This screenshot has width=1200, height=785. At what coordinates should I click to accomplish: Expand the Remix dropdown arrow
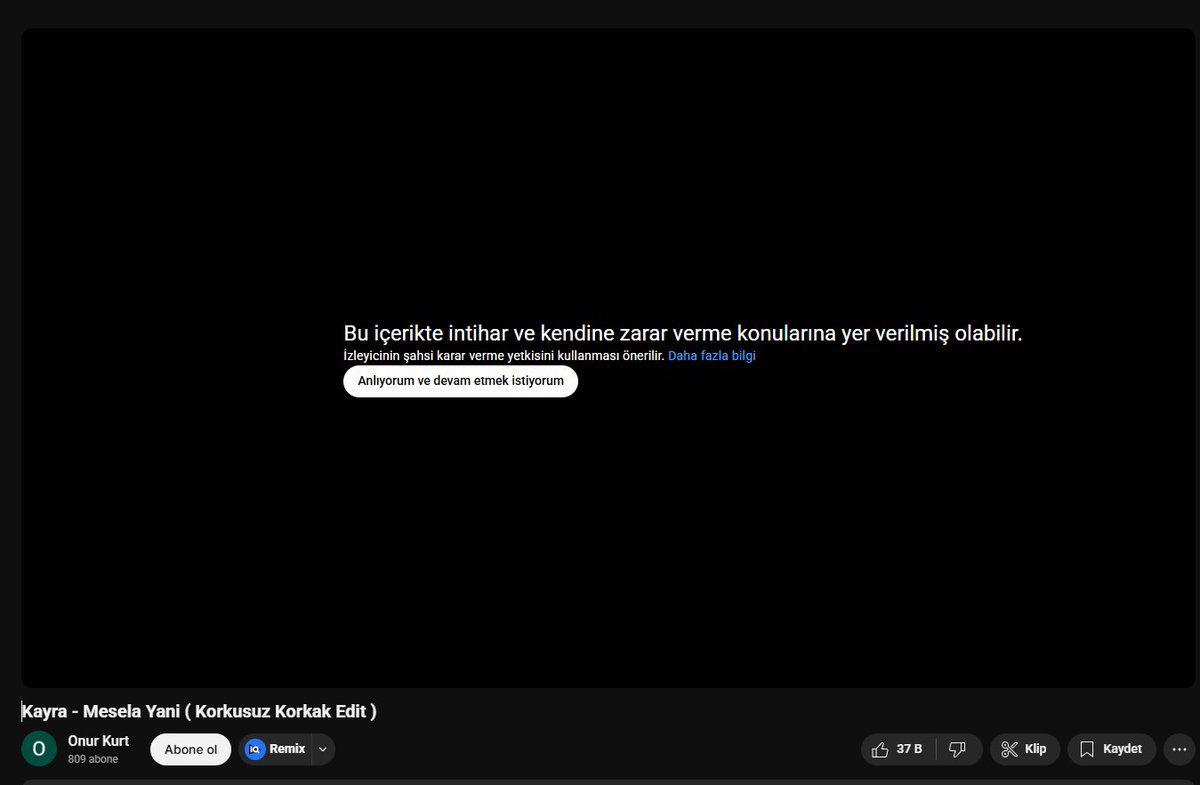tap(323, 749)
